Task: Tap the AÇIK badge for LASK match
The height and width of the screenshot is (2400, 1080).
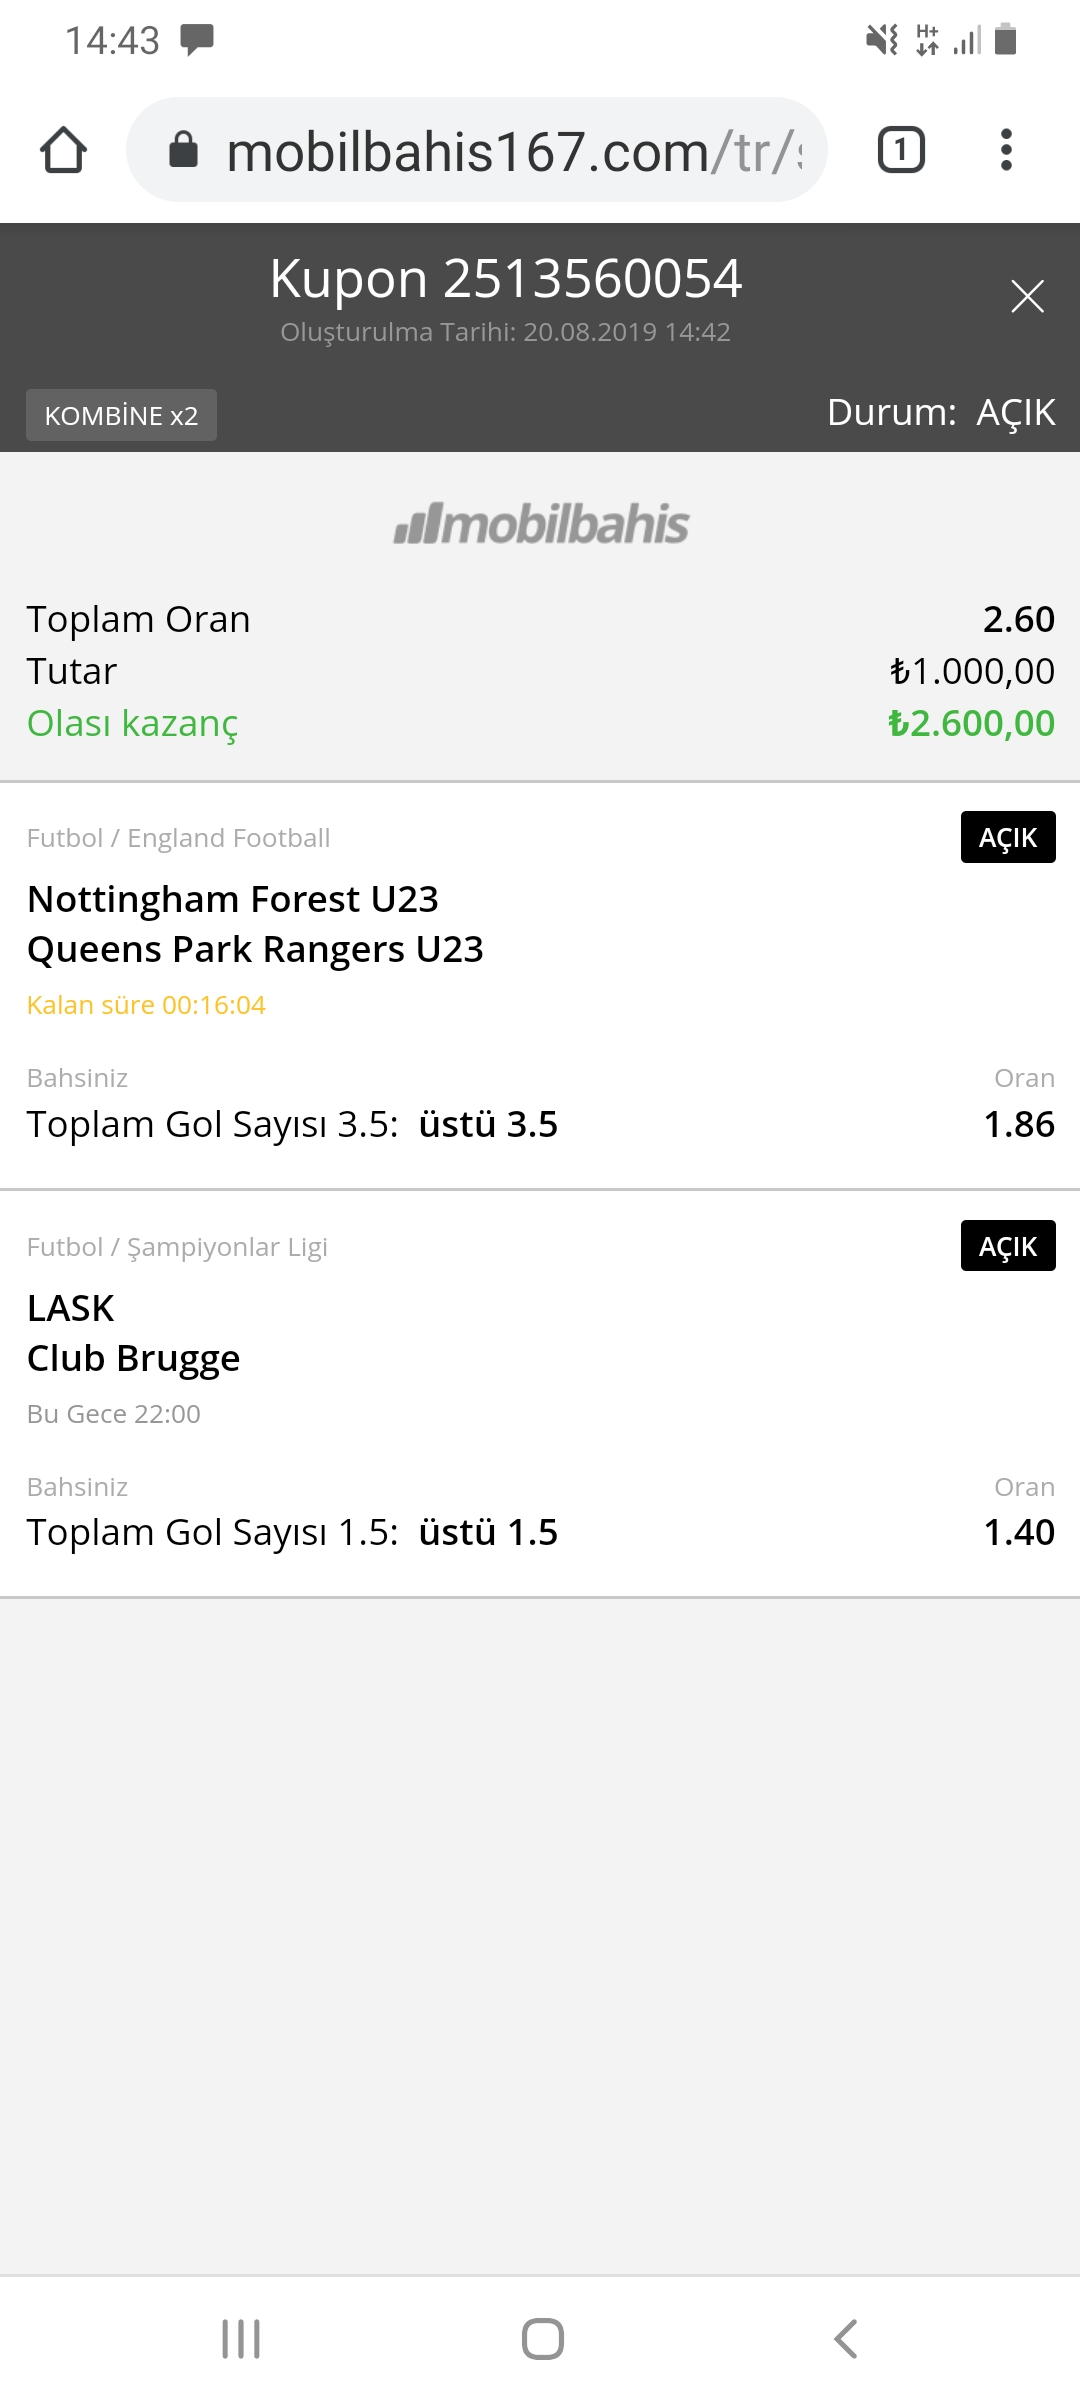Action: [x=1008, y=1246]
